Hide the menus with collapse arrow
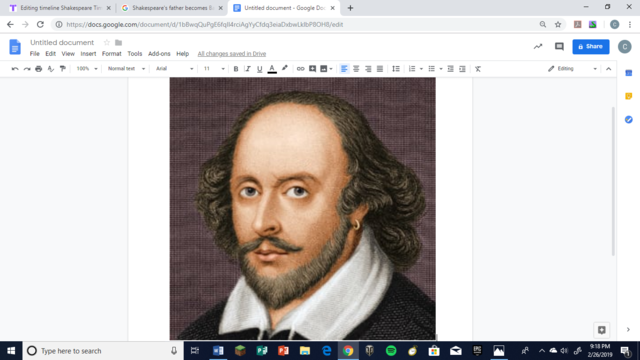The width and height of the screenshot is (640, 360). coord(609,69)
